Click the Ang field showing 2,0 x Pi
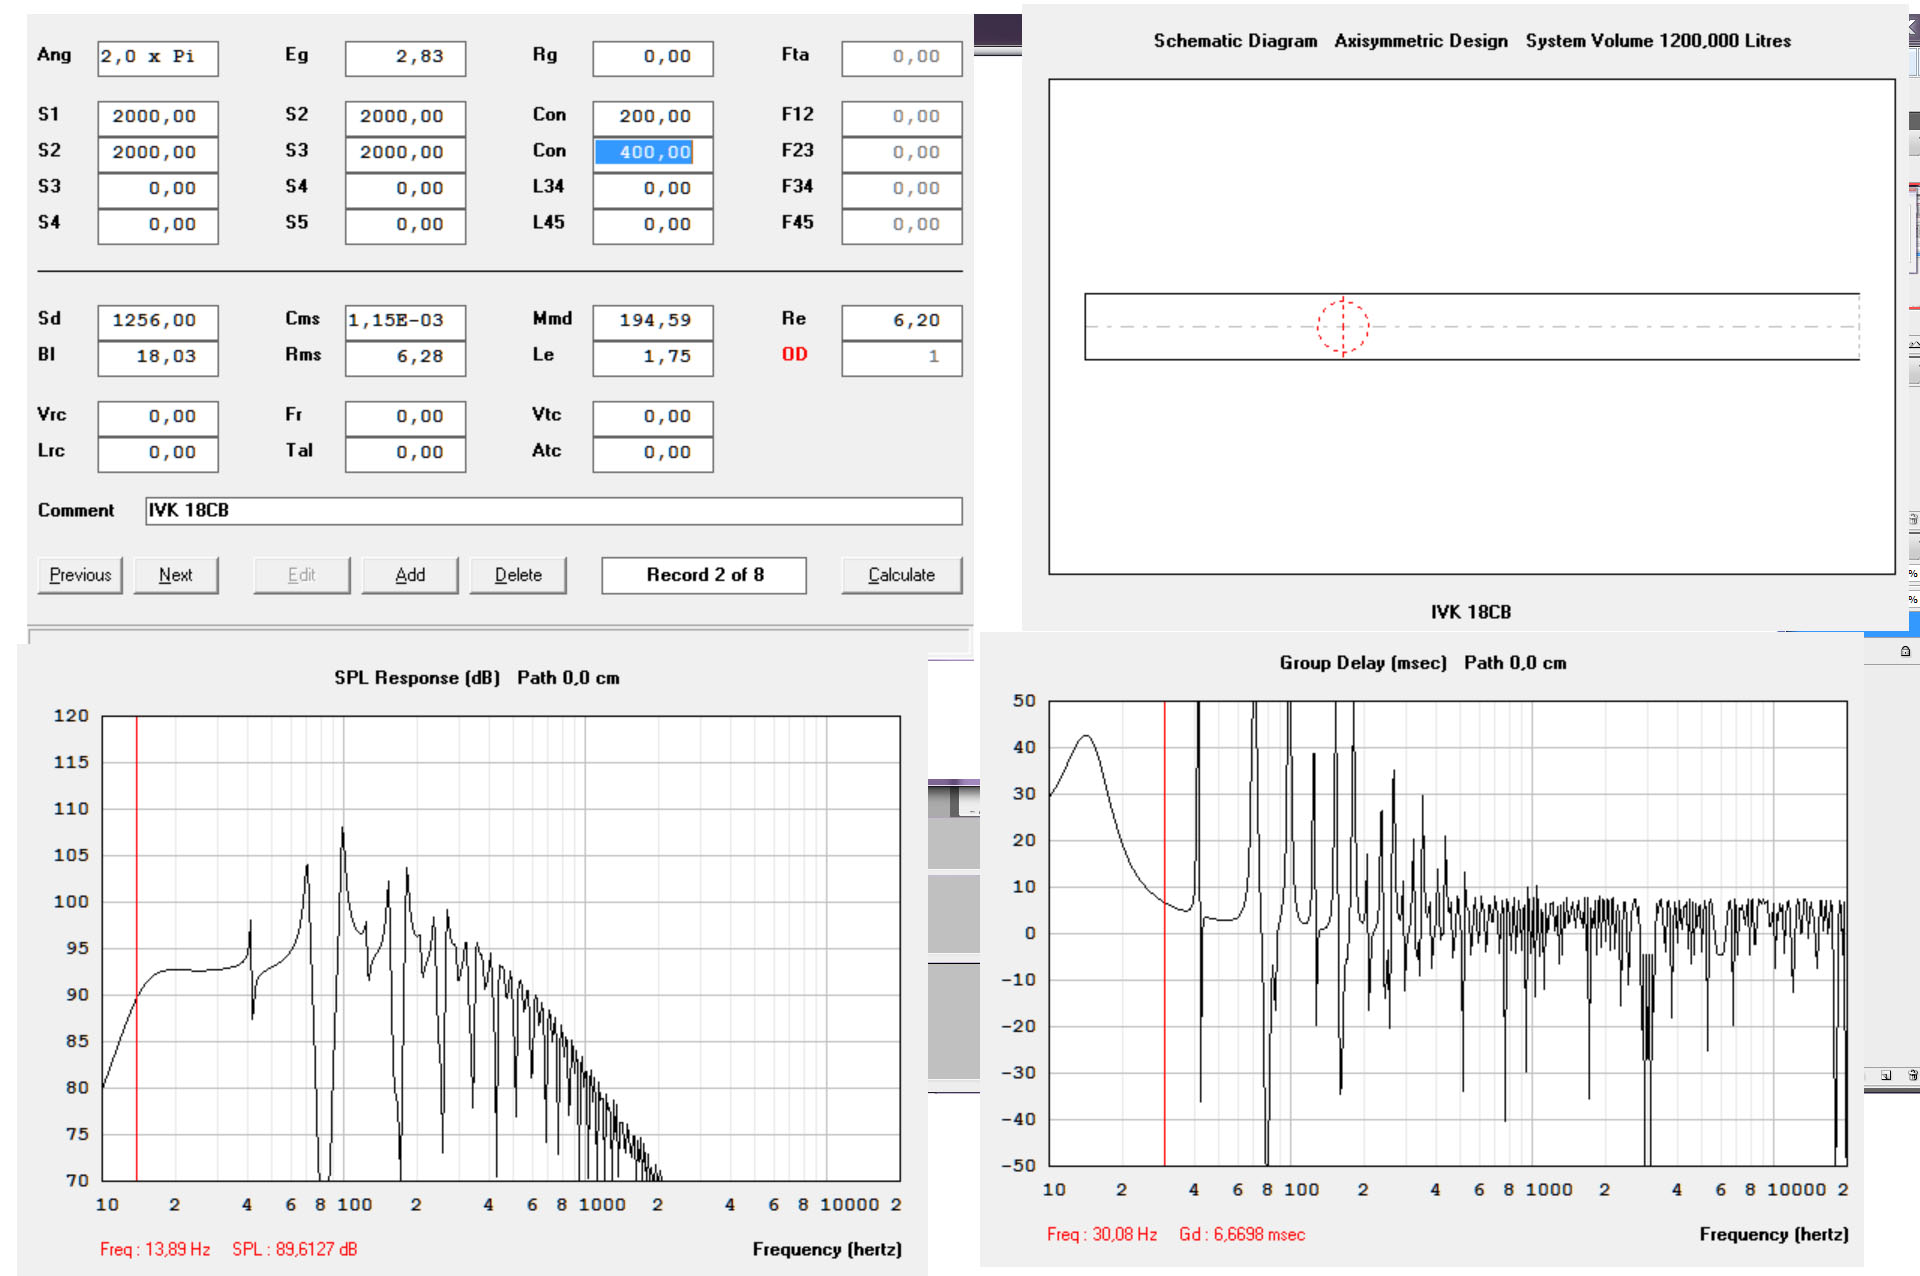This screenshot has height=1276, width=1920. [157, 58]
